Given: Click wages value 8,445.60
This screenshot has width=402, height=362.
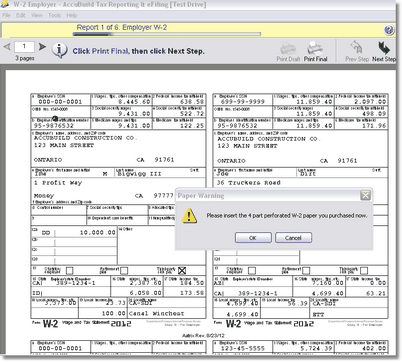Looking at the screenshot, I should [x=134, y=102].
